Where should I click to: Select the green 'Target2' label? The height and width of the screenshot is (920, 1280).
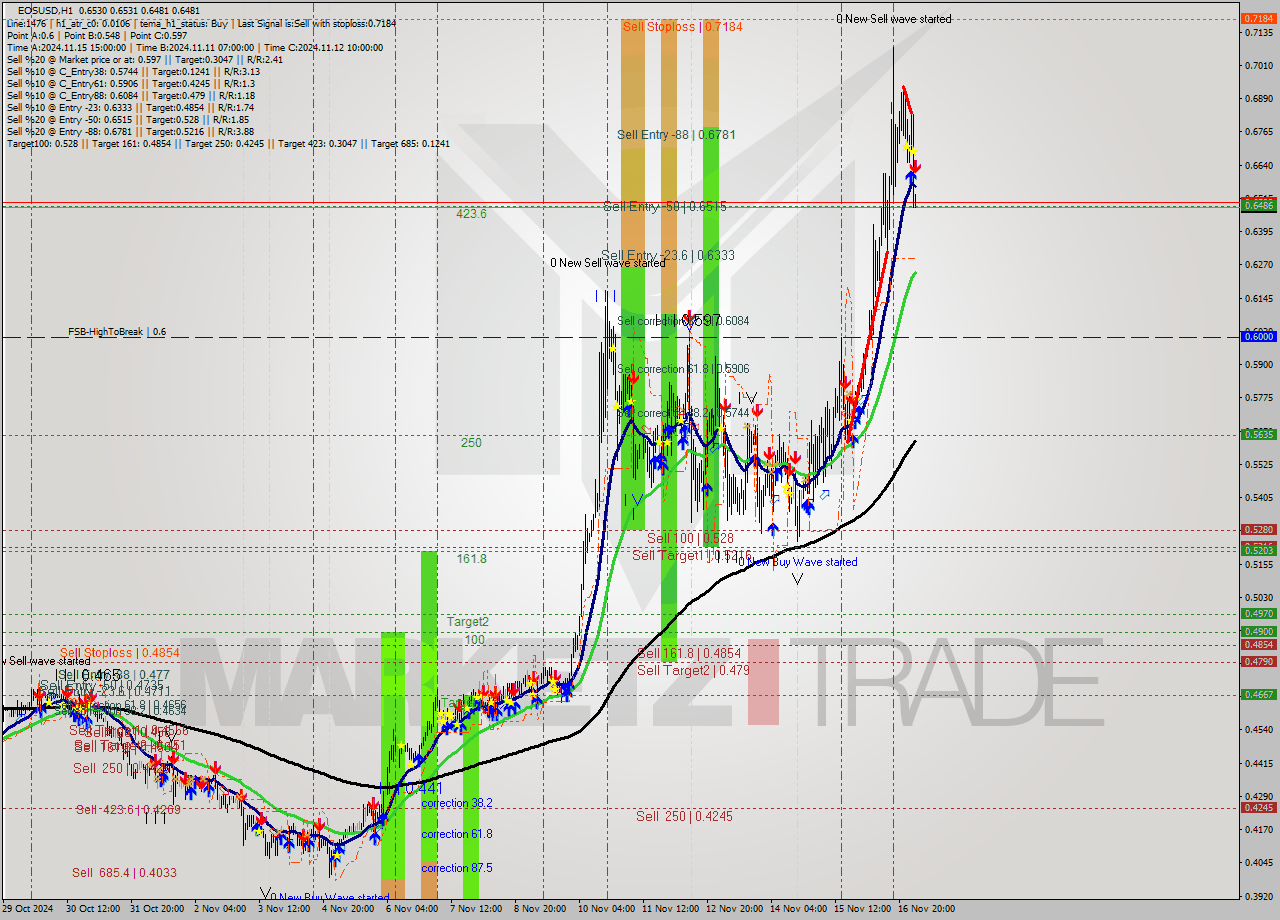(x=467, y=622)
